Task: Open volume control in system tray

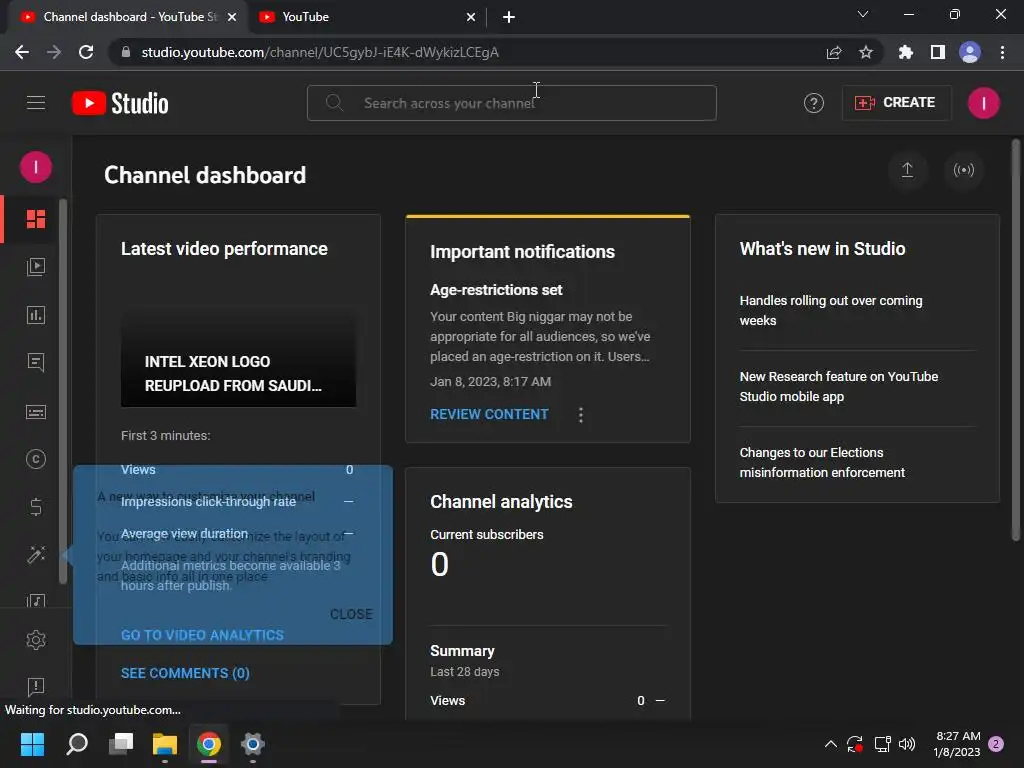Action: click(907, 744)
